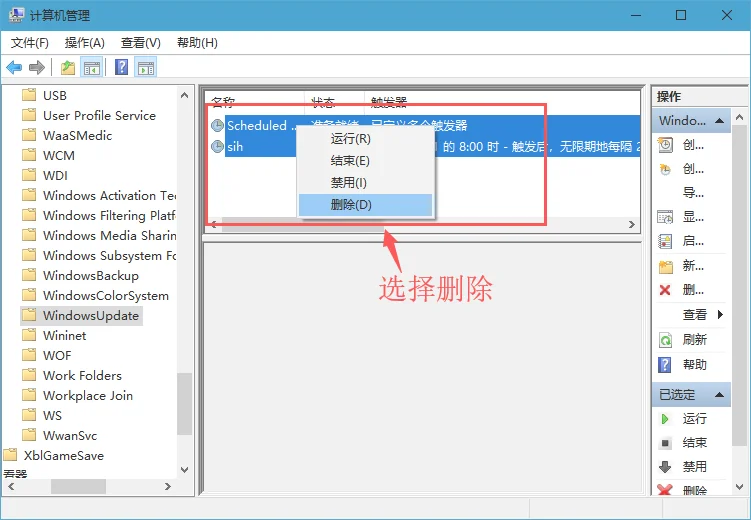Click the red X delete folder icon
The width and height of the screenshot is (751, 520).
(x=665, y=290)
